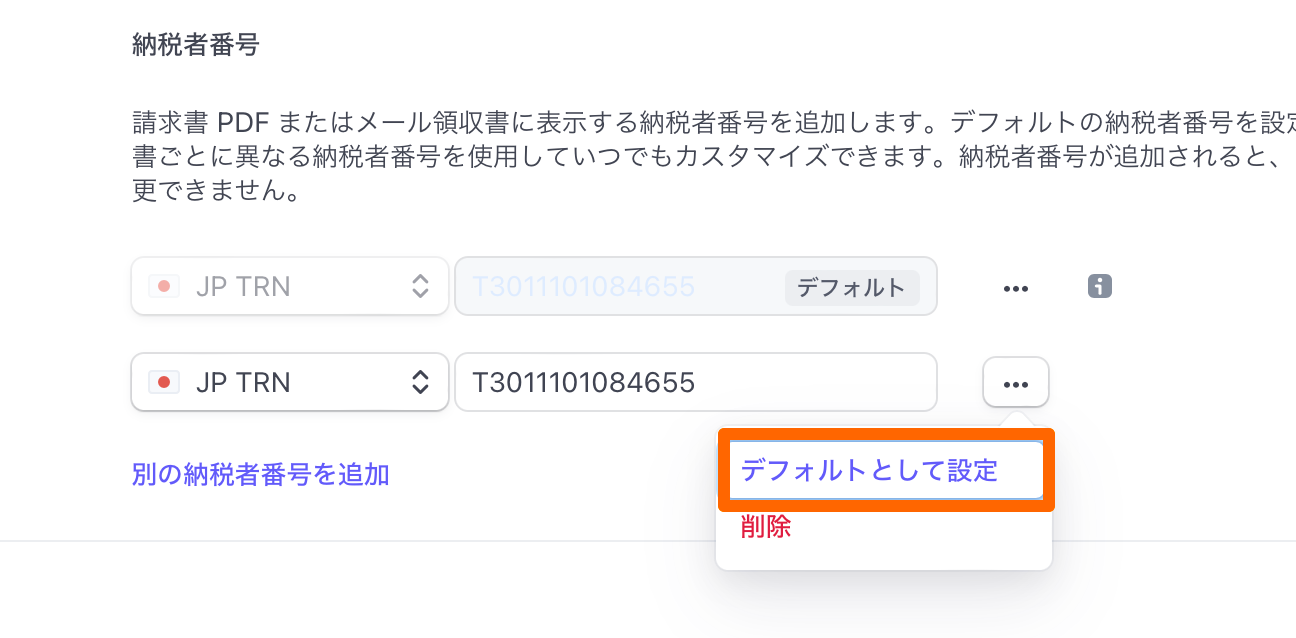Click the 別の納税者番号を追加 link
Screen dimensions: 1296x638
tap(260, 474)
